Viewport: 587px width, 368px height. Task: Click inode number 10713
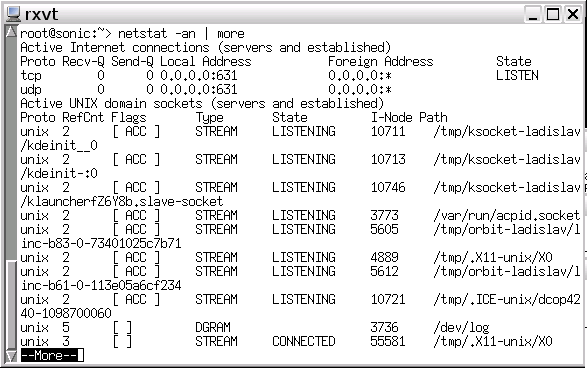pos(388,159)
